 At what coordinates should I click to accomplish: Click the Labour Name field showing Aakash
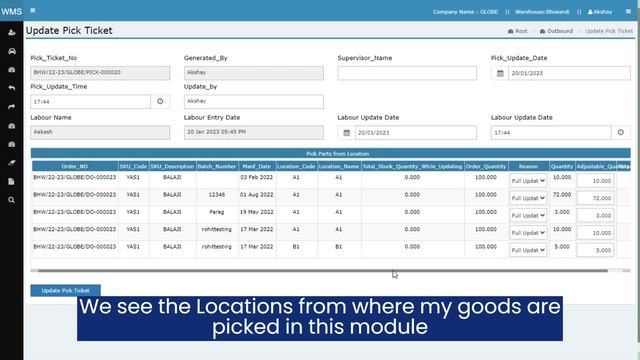[100, 132]
